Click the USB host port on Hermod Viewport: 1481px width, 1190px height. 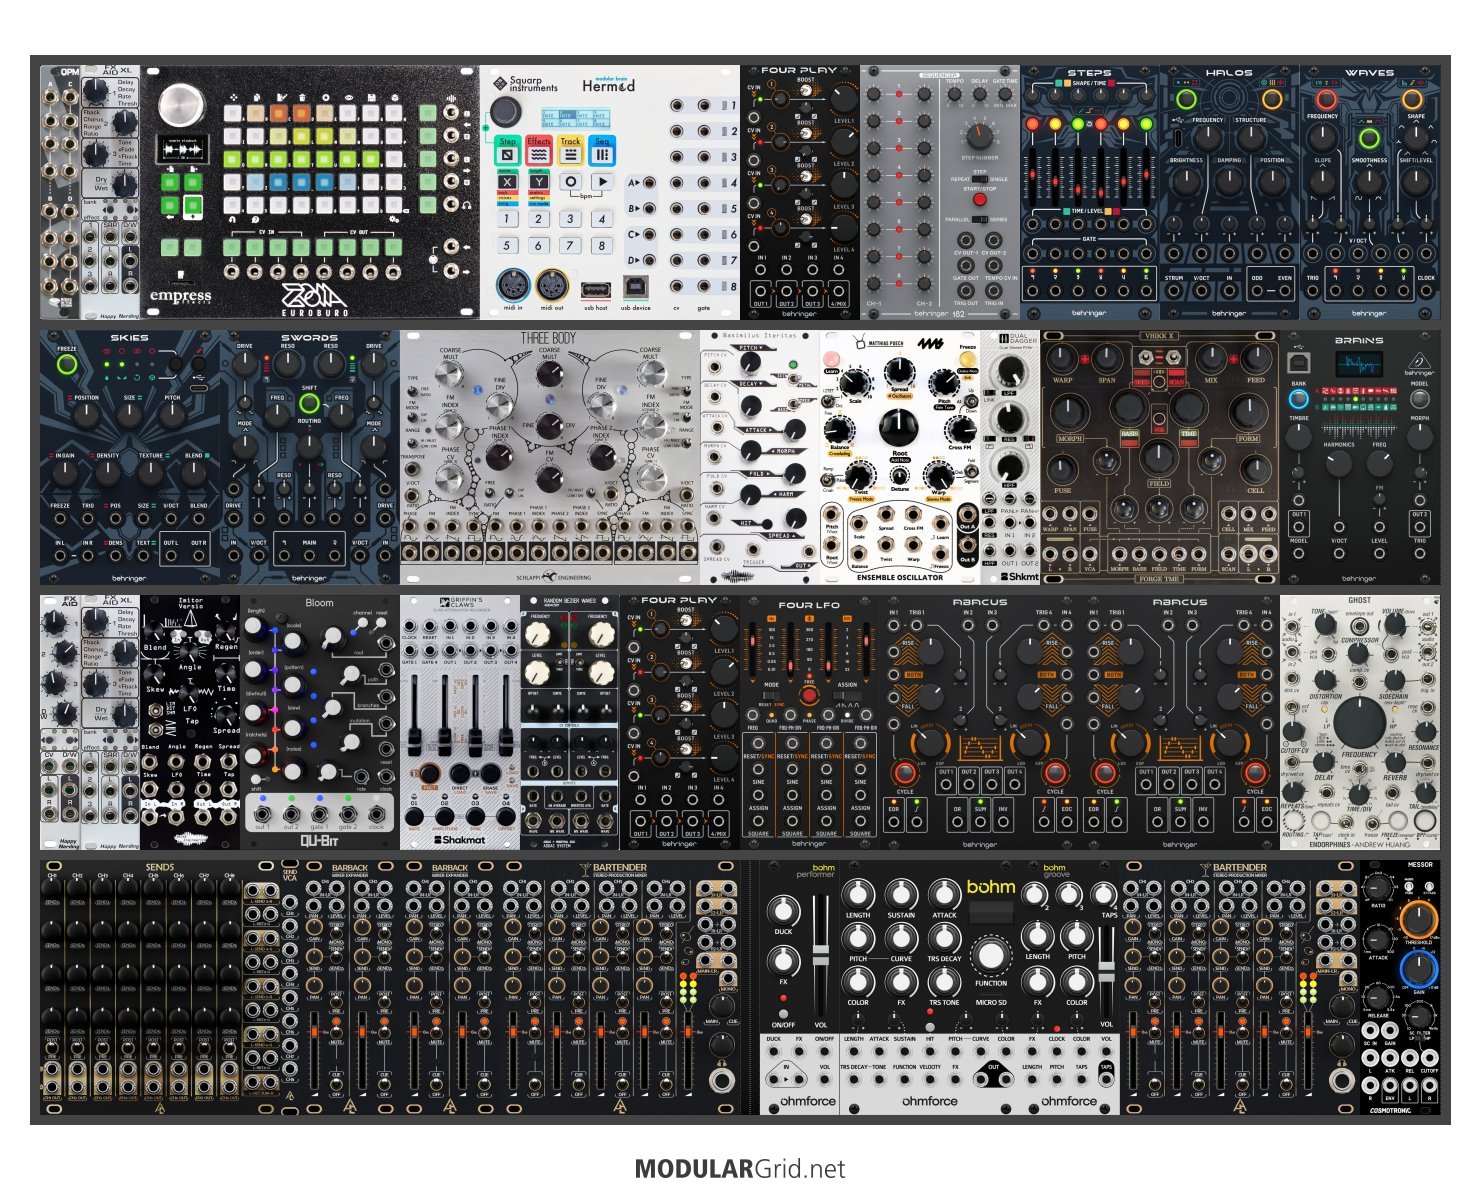click(x=595, y=288)
